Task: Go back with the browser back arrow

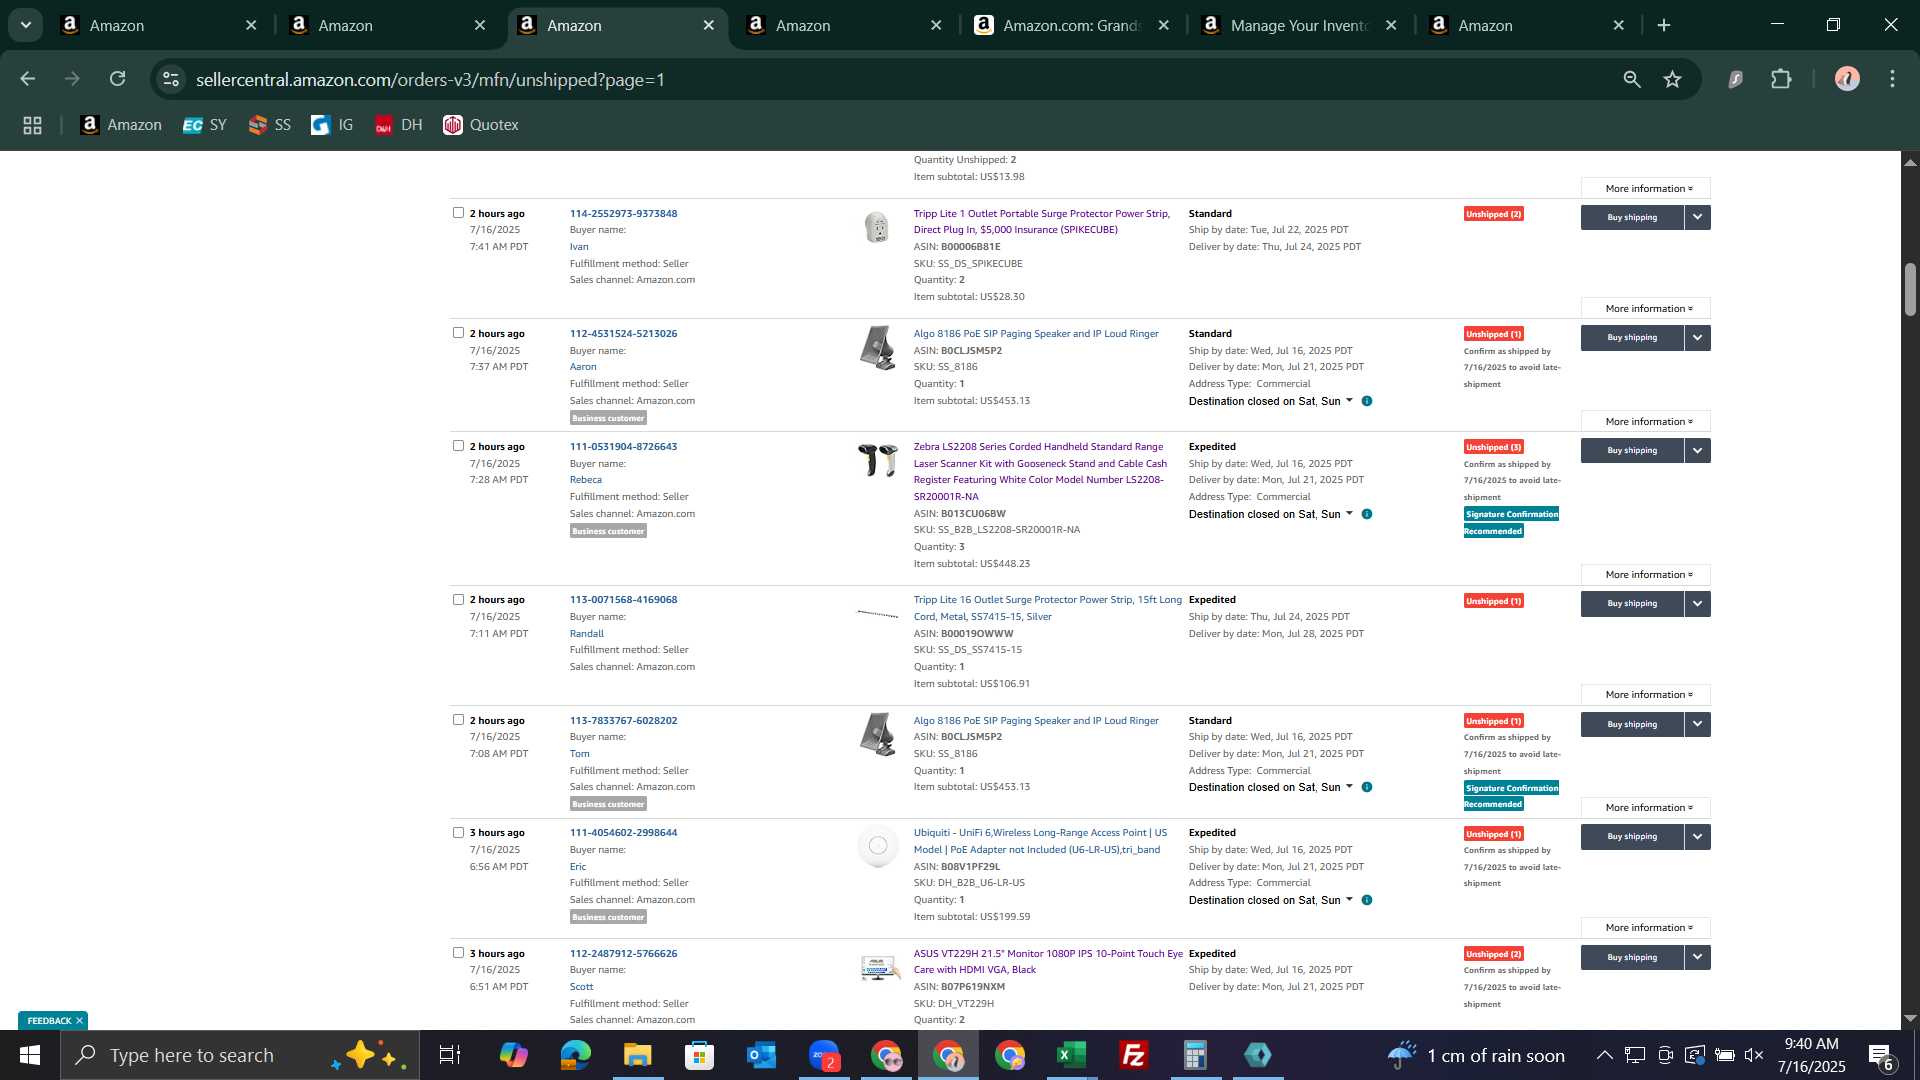Action: click(28, 79)
